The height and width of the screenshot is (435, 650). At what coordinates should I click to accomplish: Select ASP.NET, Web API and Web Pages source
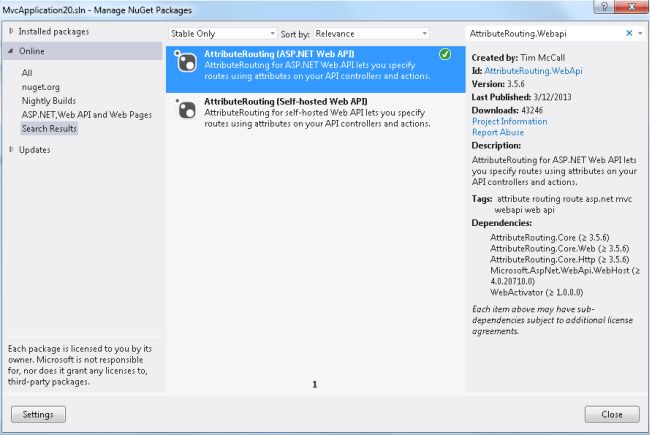(87, 114)
